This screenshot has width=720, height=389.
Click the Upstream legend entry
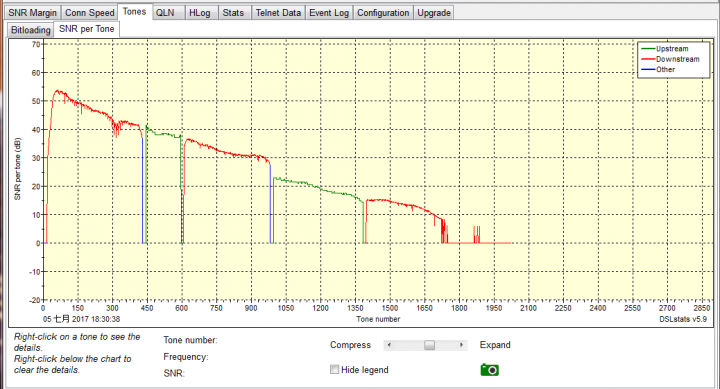(x=672, y=49)
